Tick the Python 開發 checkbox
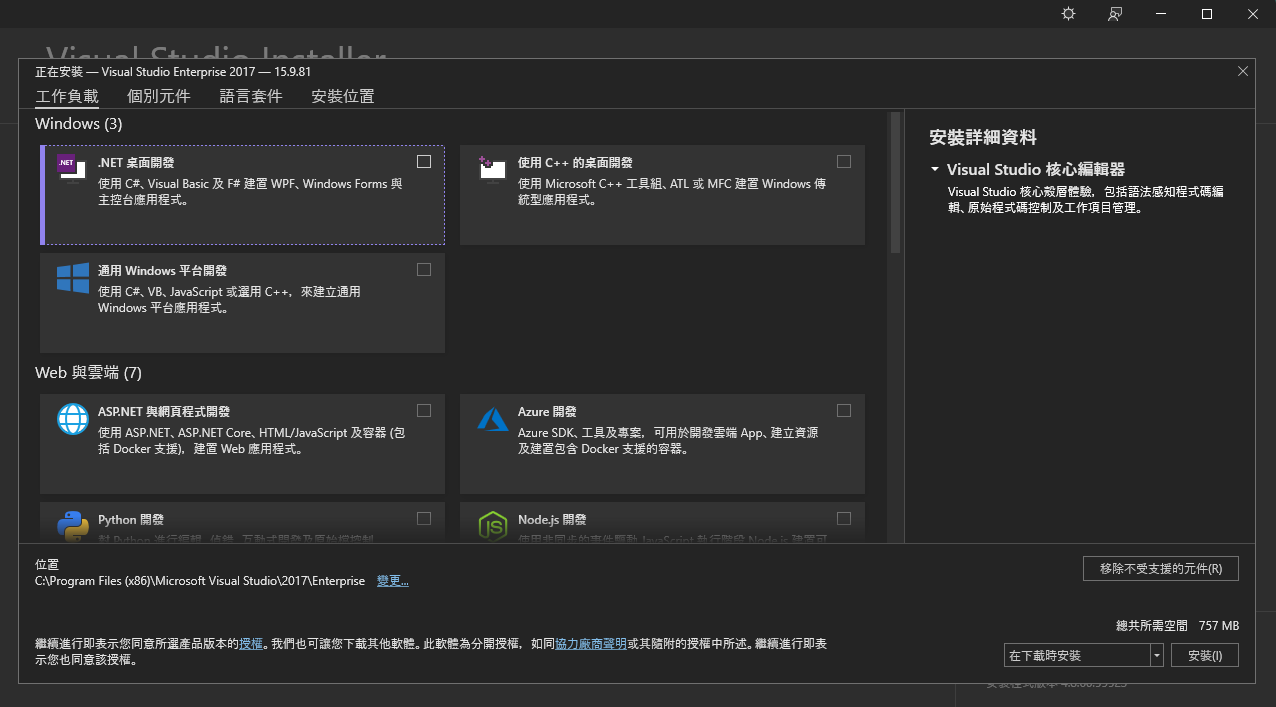 [424, 518]
